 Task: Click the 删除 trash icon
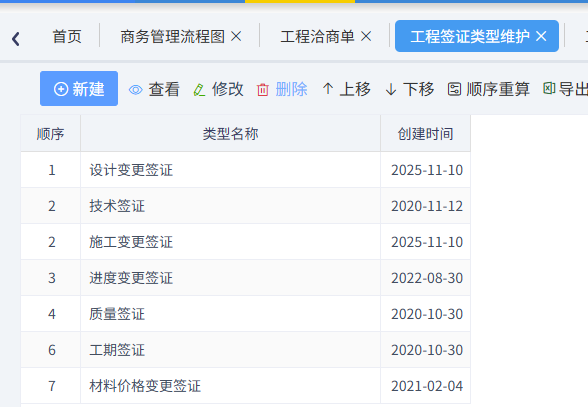(x=262, y=90)
